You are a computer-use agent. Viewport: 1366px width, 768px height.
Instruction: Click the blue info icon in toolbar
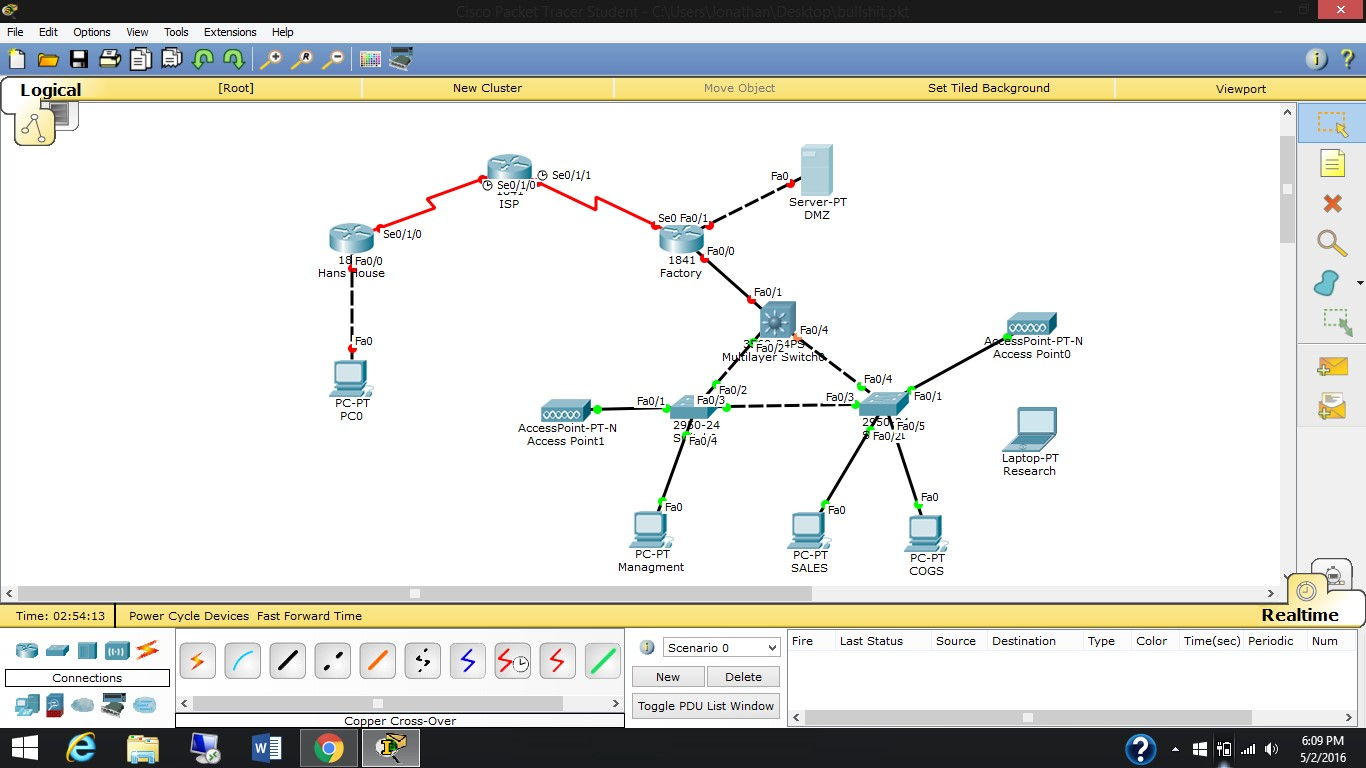pos(1317,59)
